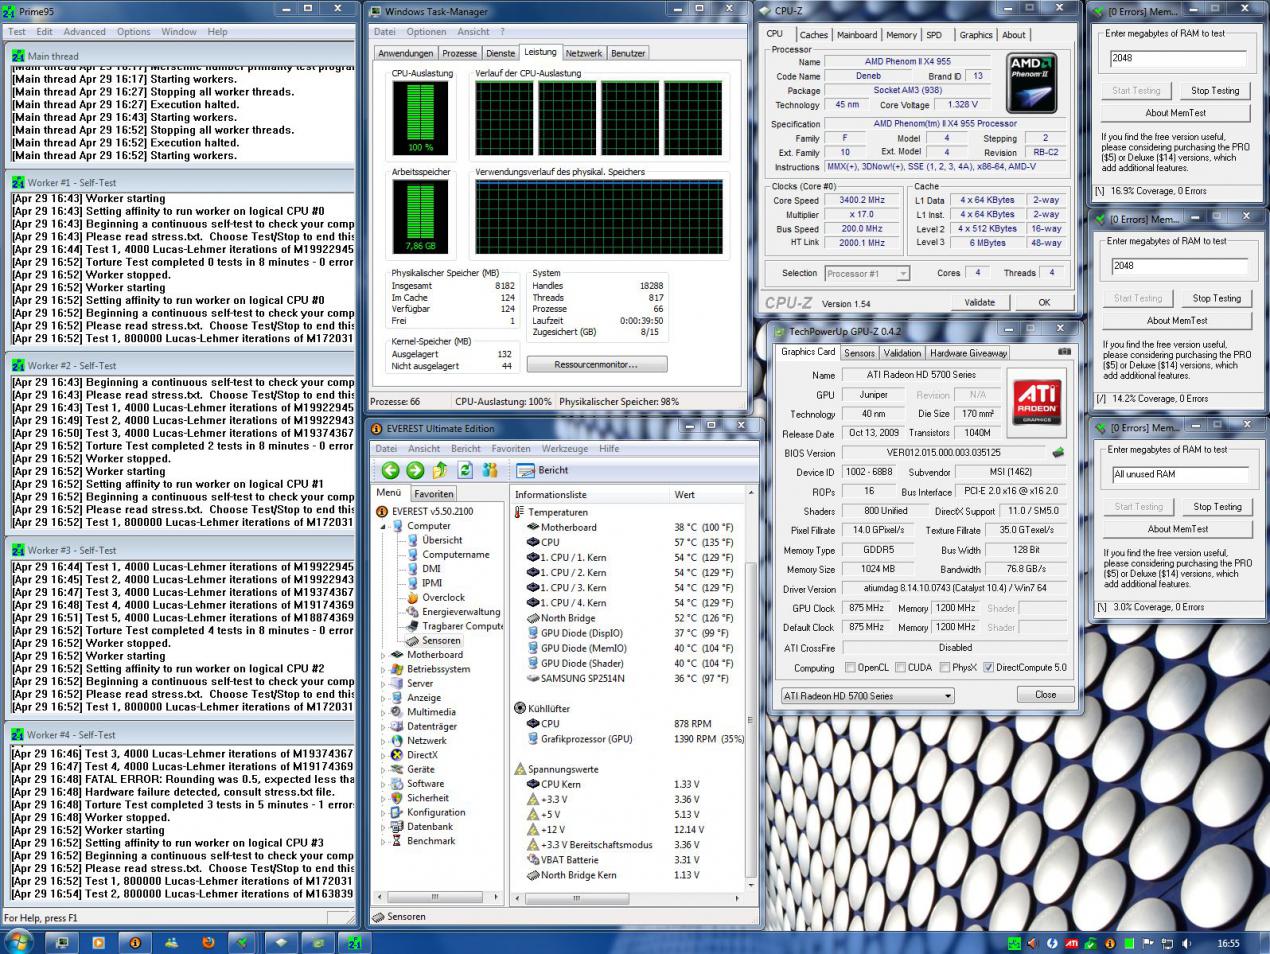Click the green back arrow in EVEREST

click(390, 470)
